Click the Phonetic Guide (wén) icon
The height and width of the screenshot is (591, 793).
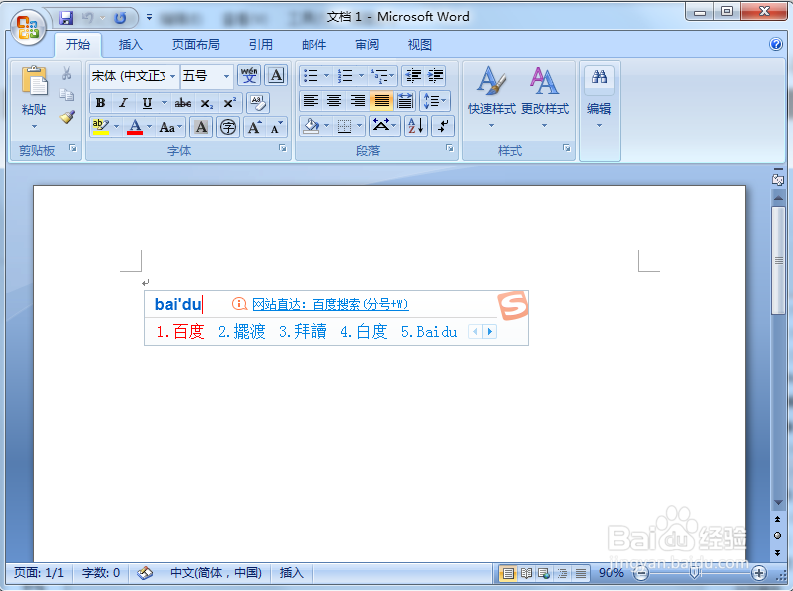pos(249,75)
